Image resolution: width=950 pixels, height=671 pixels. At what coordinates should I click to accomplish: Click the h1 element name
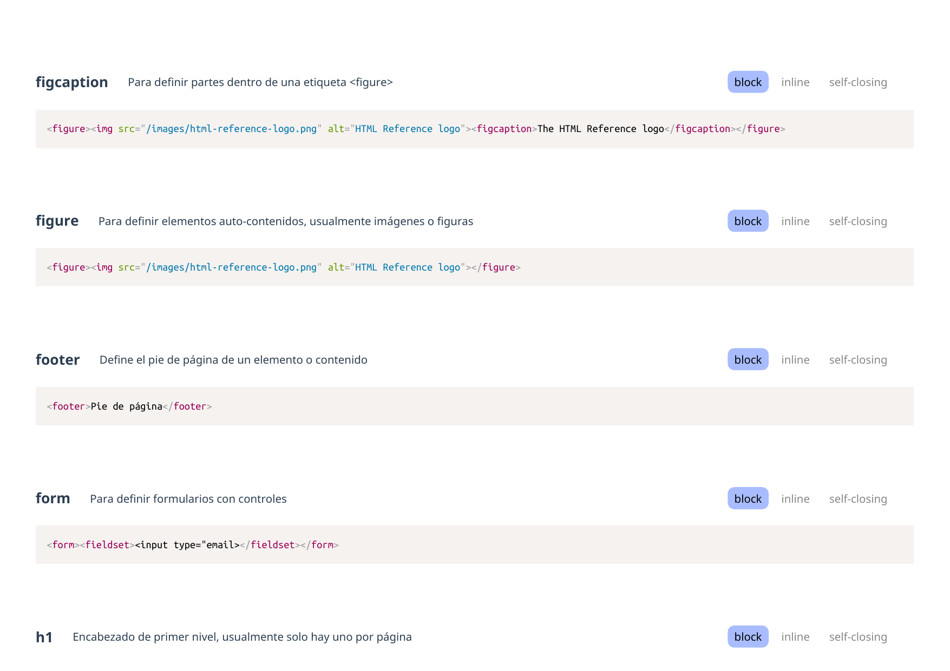click(42, 636)
